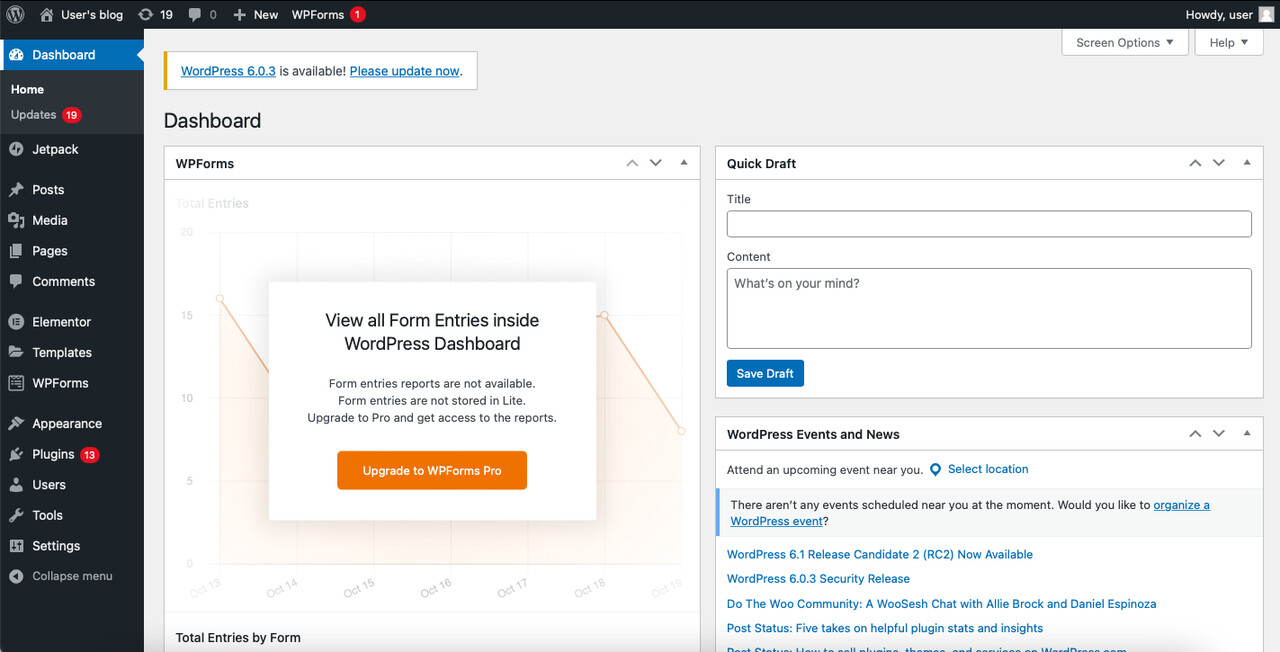Click the Total Entries by Form heading

[x=238, y=638]
